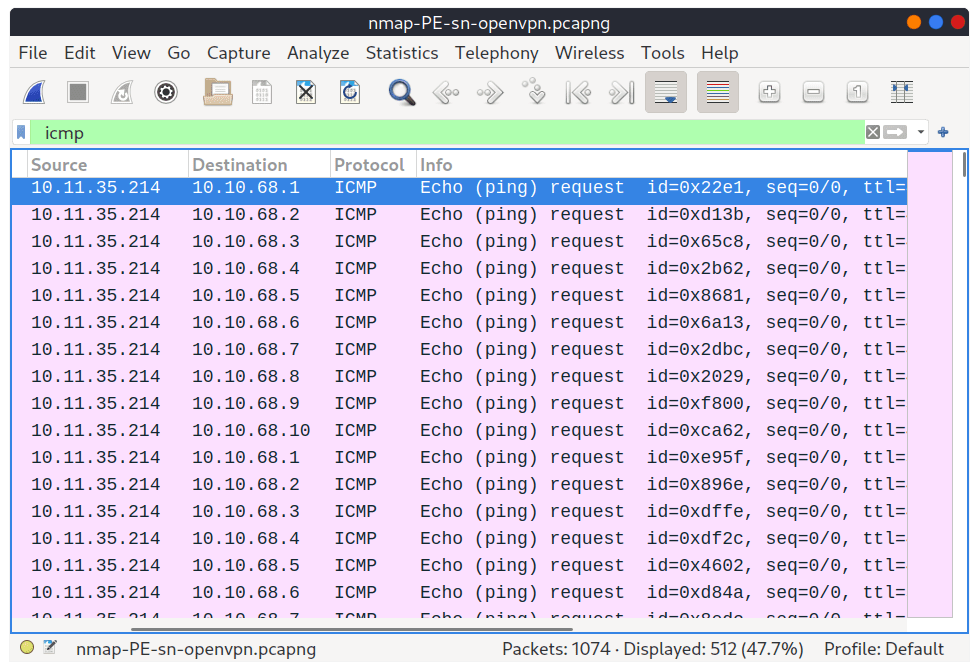Clear the icmp display filter

873,132
